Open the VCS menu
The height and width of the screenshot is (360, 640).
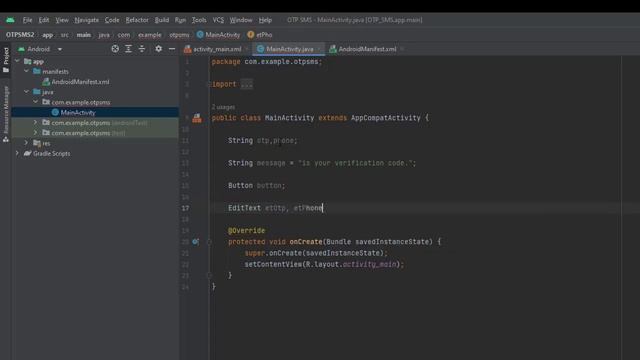click(x=218, y=20)
